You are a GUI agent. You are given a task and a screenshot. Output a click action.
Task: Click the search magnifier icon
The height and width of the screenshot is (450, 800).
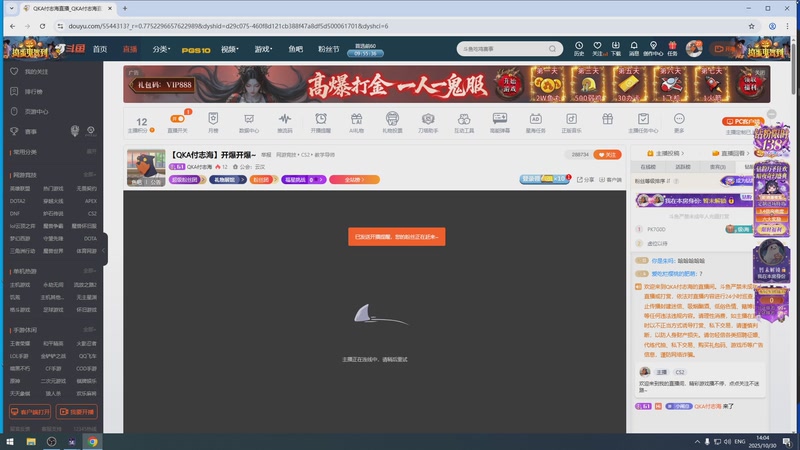pos(552,49)
